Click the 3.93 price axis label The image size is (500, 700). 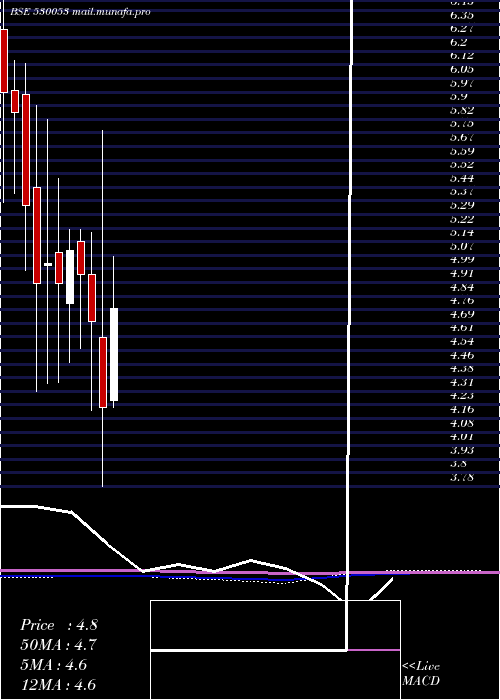pos(462,451)
